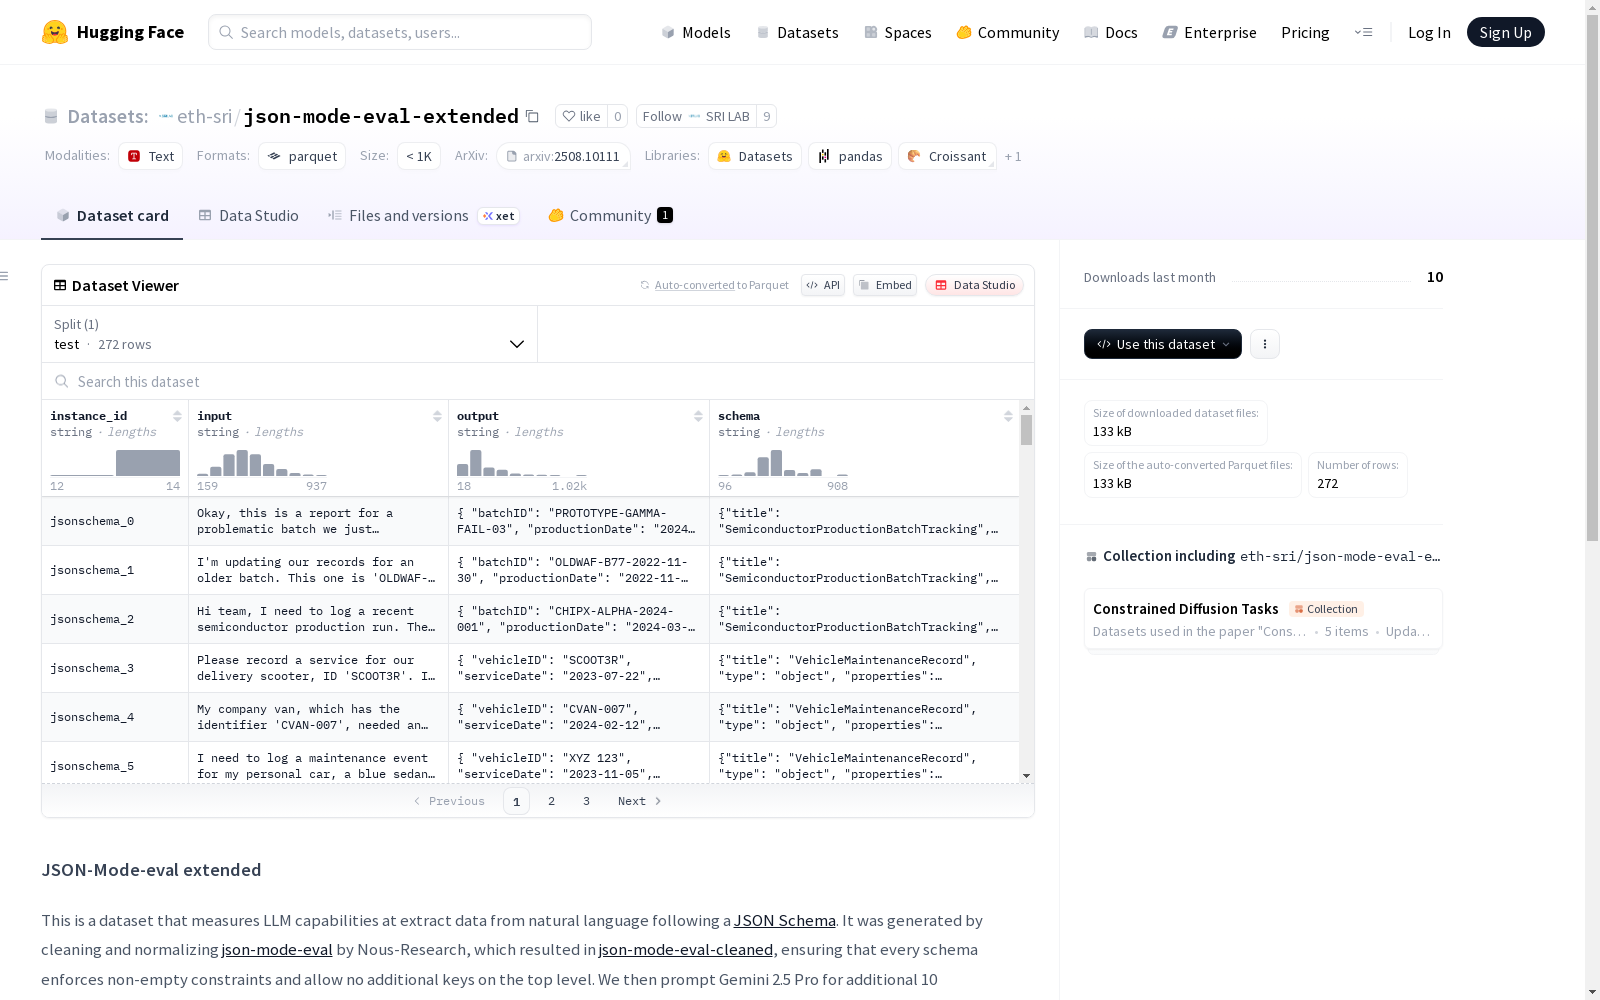Open the Community tab with 1 discussion
The width and height of the screenshot is (1600, 1000).
[610, 215]
